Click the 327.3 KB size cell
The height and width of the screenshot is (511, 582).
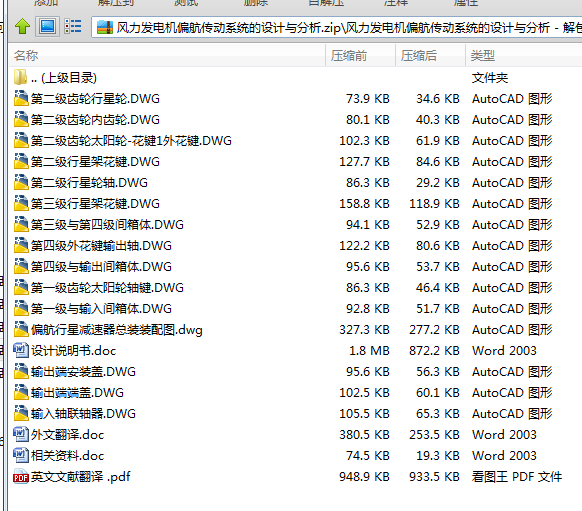364,330
